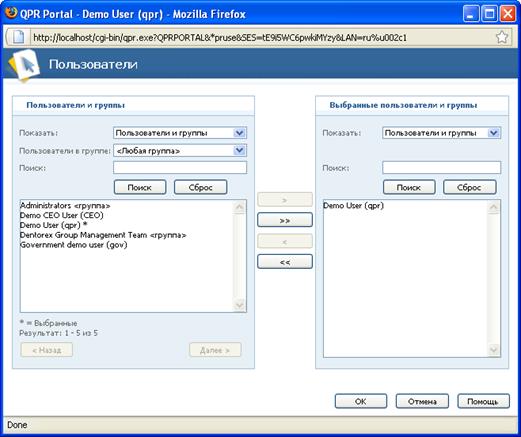The width and height of the screenshot is (521, 437).
Task: Bookmark page with the star icon
Action: (x=502, y=37)
